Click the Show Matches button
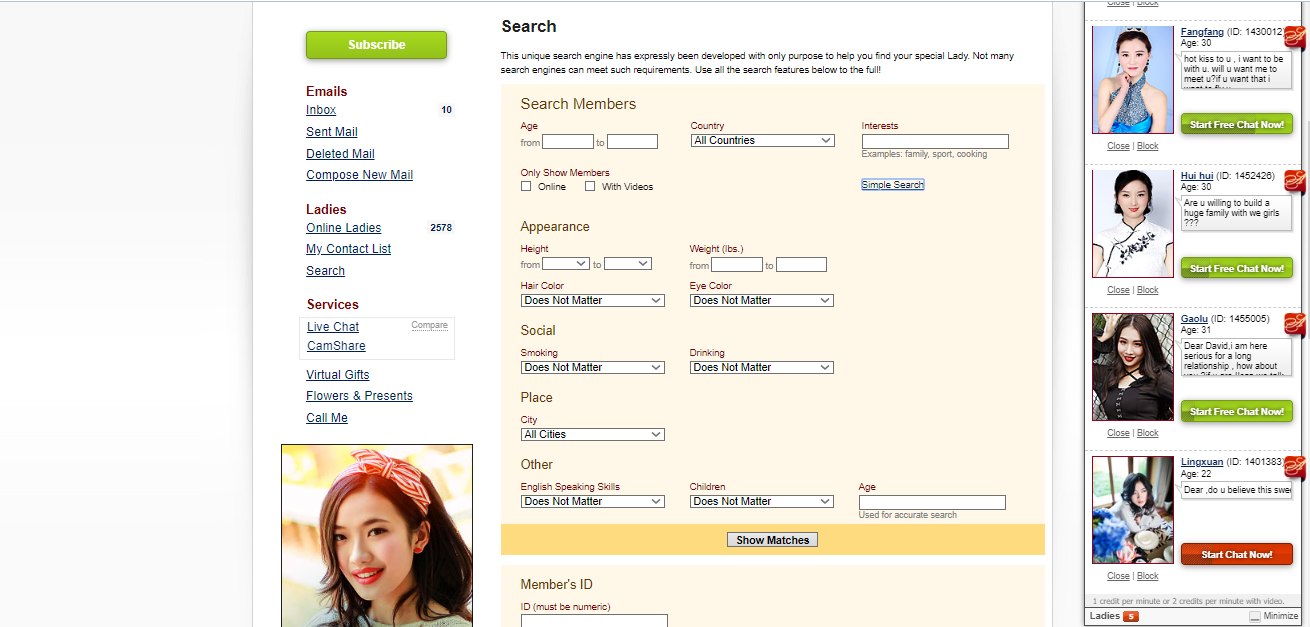The width and height of the screenshot is (1310, 627). pos(772,540)
